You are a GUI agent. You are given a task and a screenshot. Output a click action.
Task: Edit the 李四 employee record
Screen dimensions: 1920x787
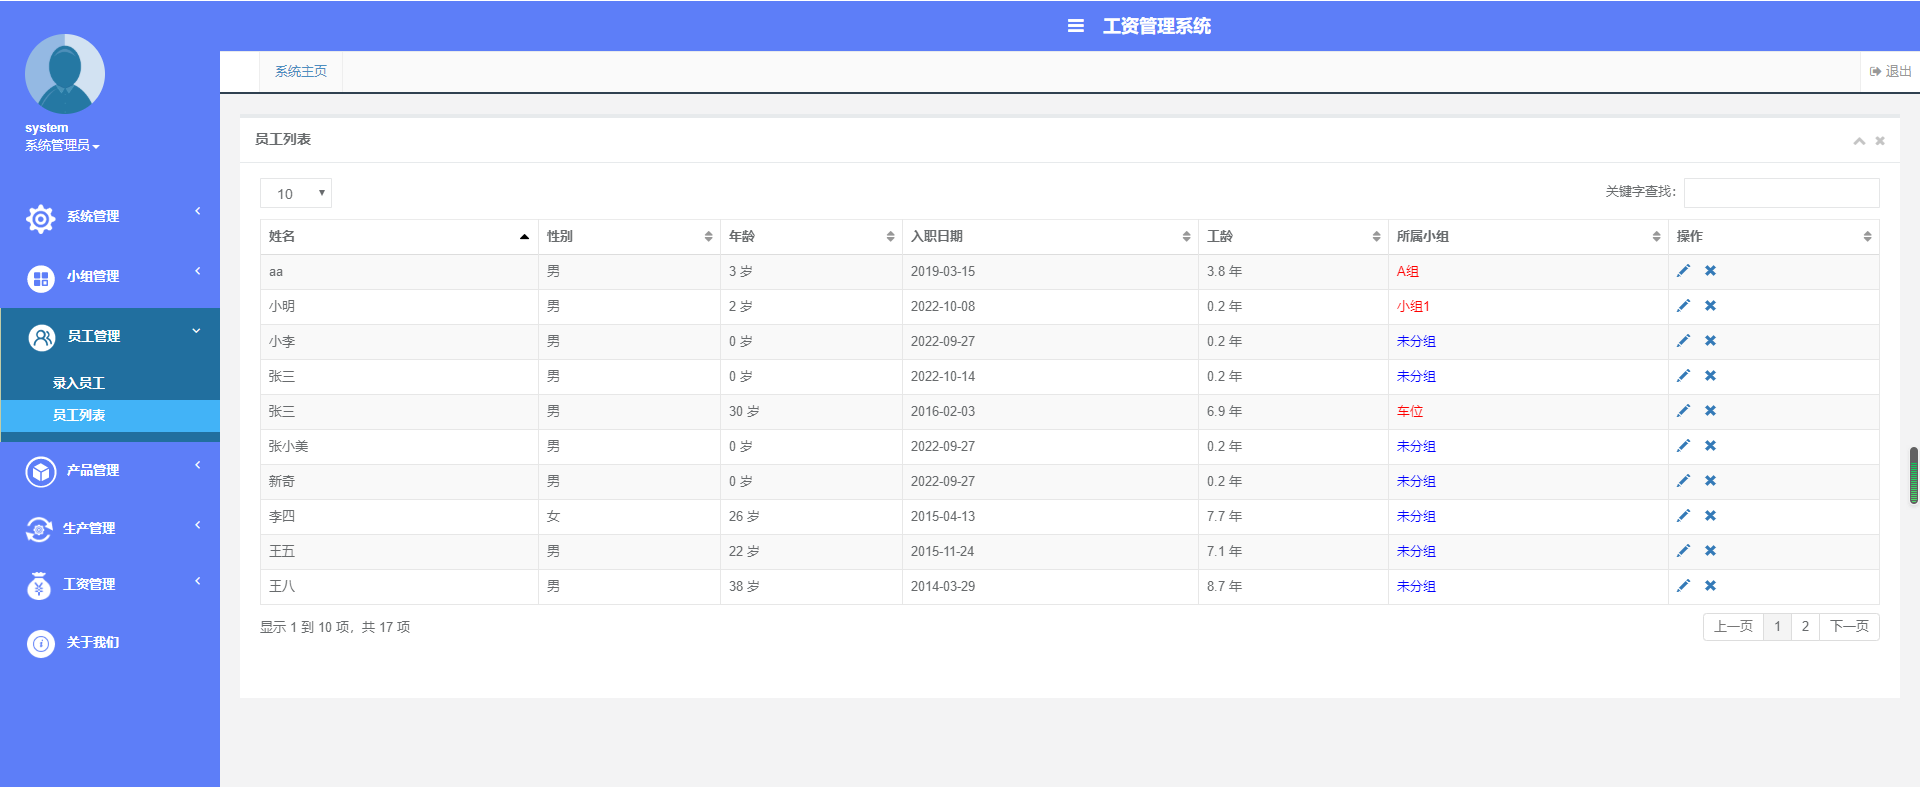(1683, 516)
